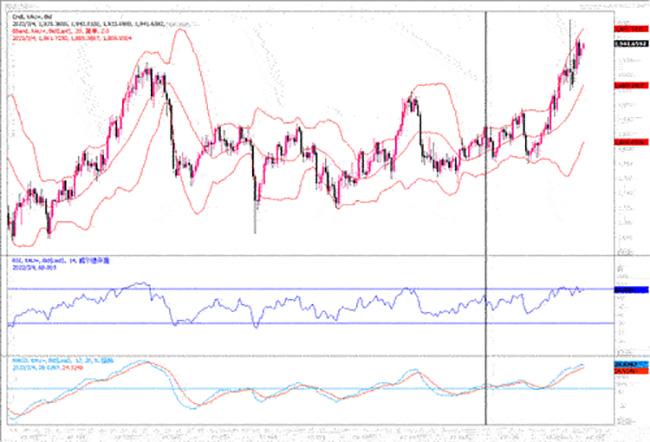Image resolution: width=650 pixels, height=442 pixels.
Task: Click the latest candlestick at far right
Action: [582, 47]
